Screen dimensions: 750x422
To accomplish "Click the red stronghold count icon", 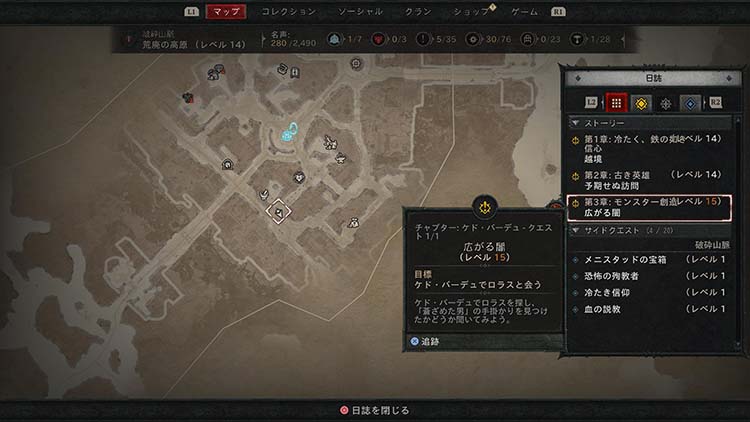I will [378, 39].
